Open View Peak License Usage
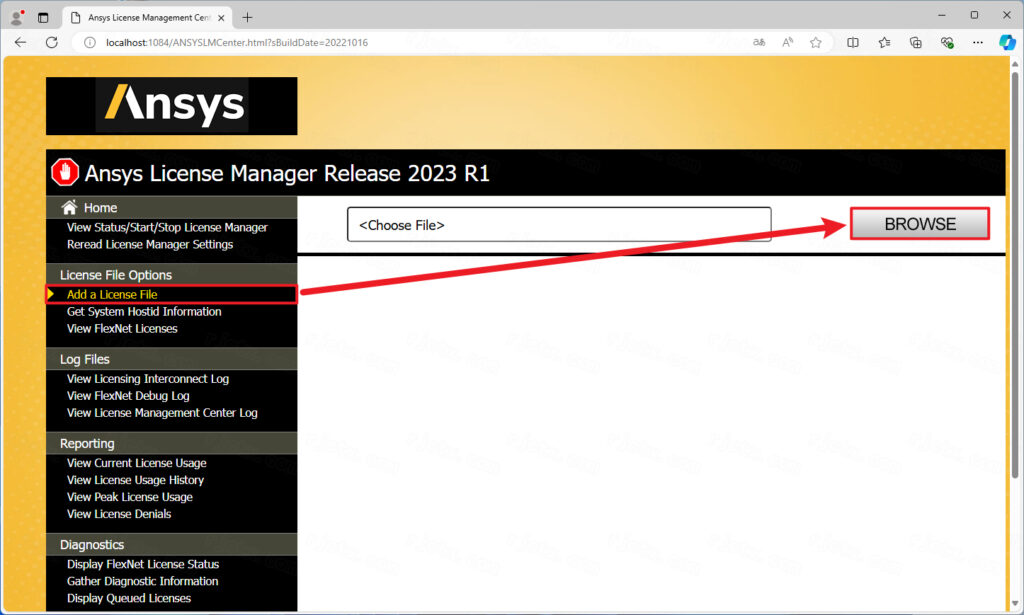This screenshot has width=1024, height=615. coord(129,497)
